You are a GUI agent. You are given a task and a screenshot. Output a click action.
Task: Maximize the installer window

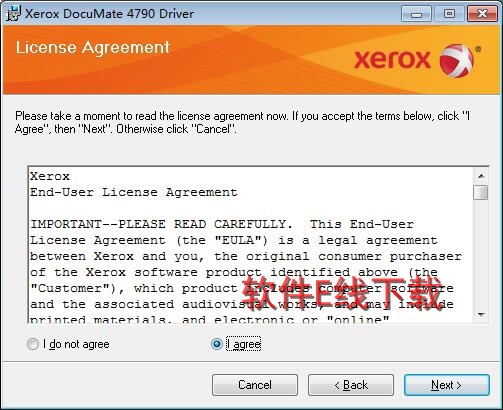click(449, 14)
